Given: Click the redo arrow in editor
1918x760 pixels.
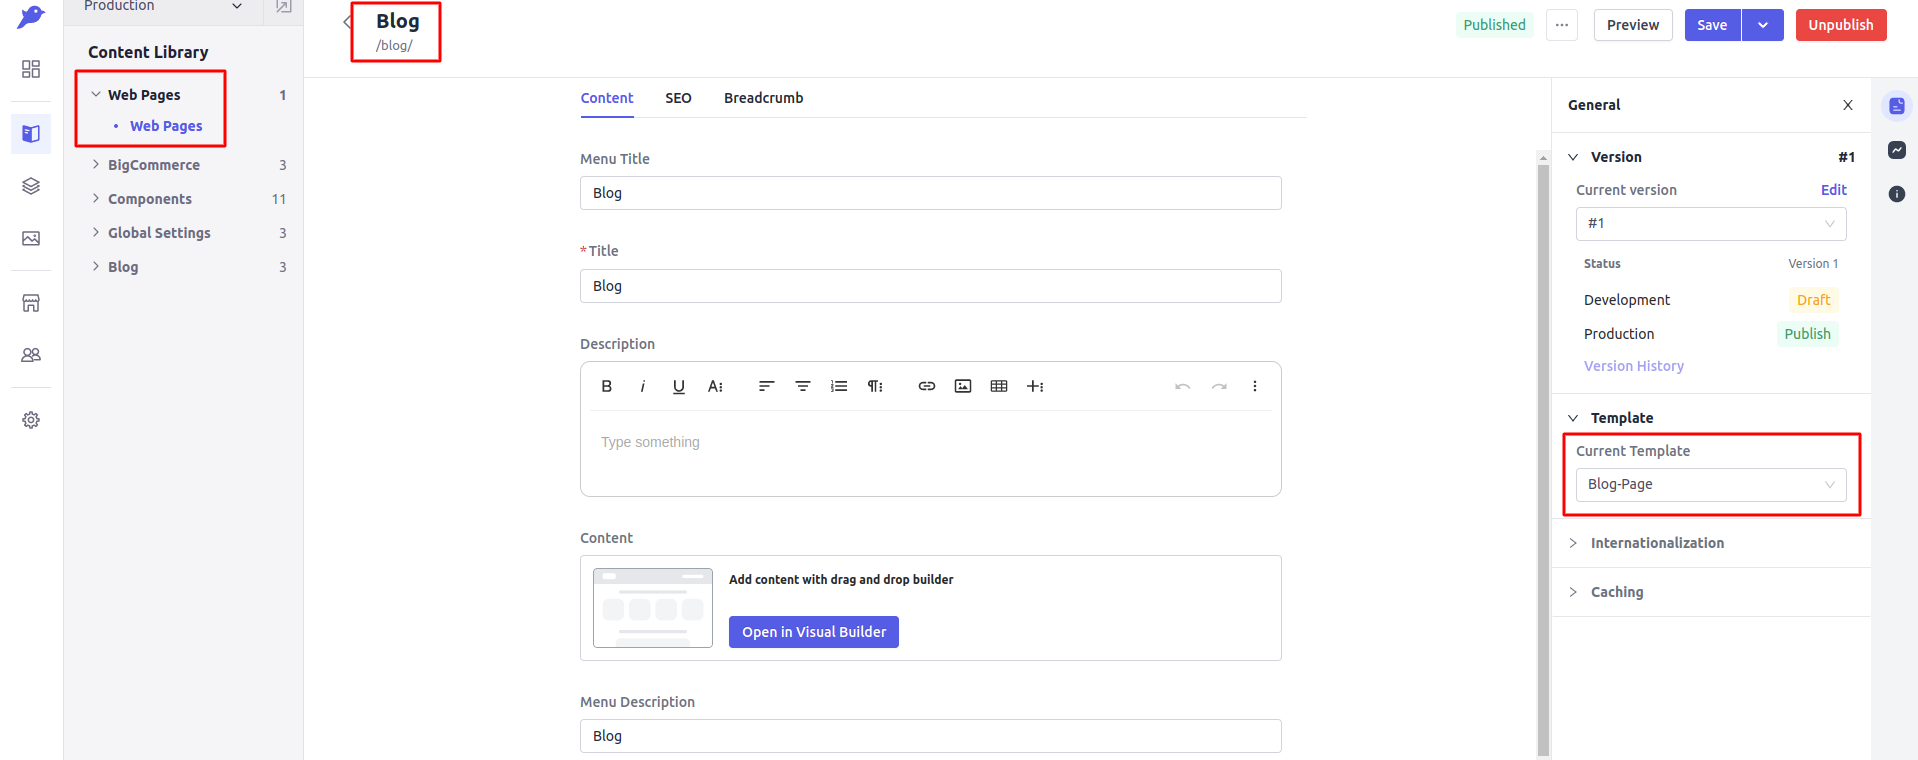Looking at the screenshot, I should (1219, 386).
